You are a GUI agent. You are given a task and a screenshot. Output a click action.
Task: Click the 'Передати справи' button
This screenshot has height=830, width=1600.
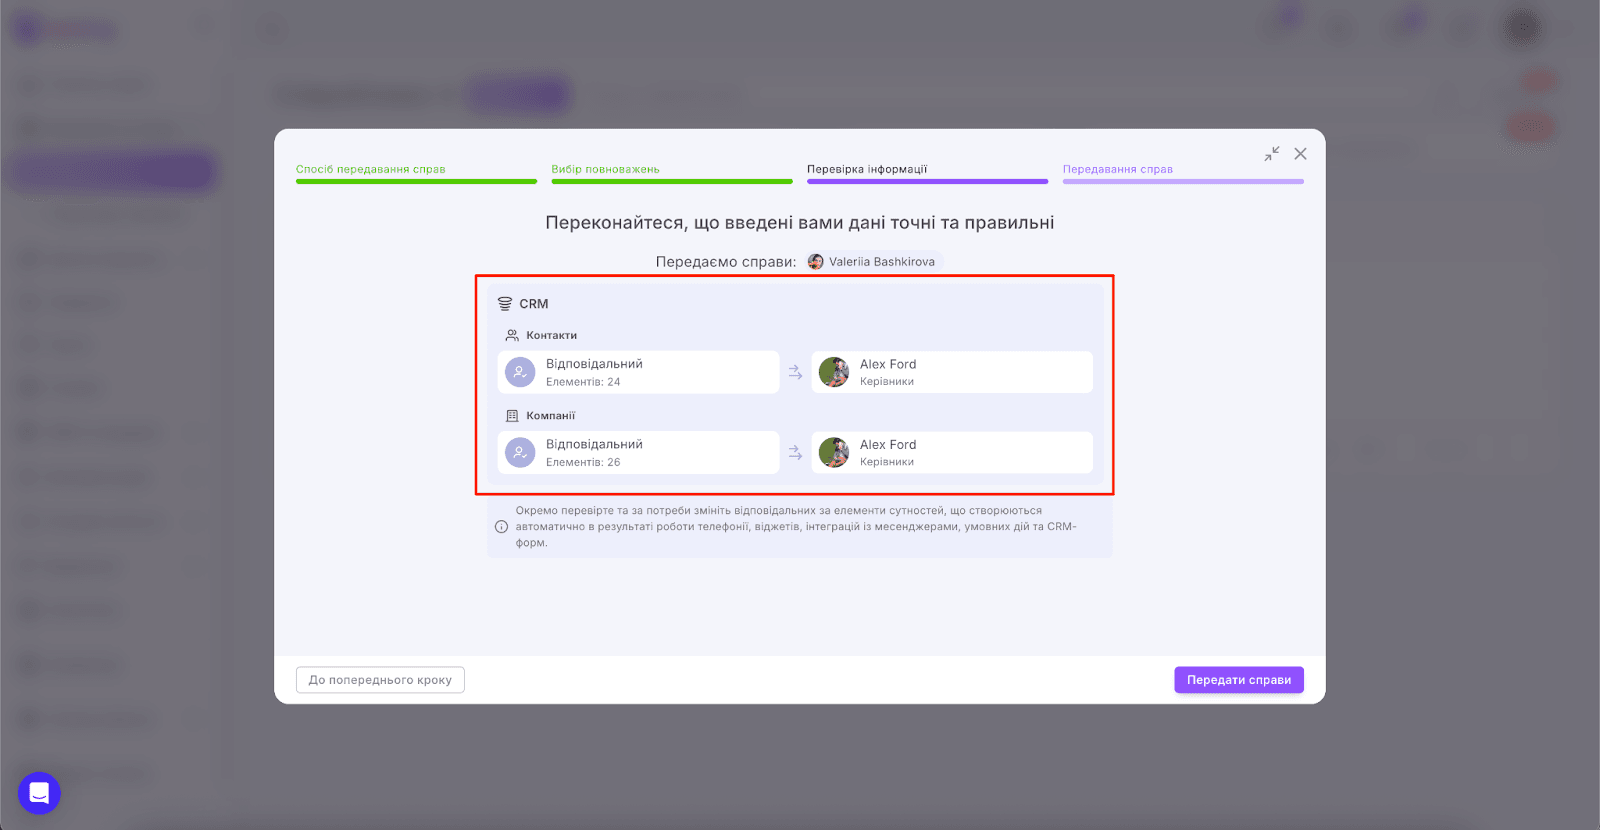tap(1238, 680)
